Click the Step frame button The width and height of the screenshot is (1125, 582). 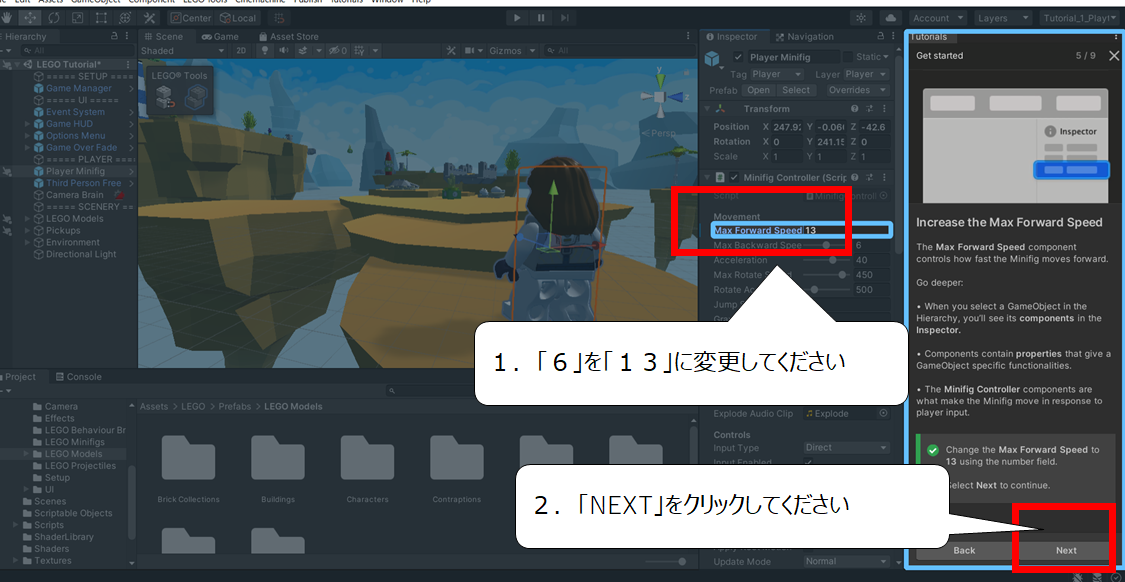click(x=565, y=18)
